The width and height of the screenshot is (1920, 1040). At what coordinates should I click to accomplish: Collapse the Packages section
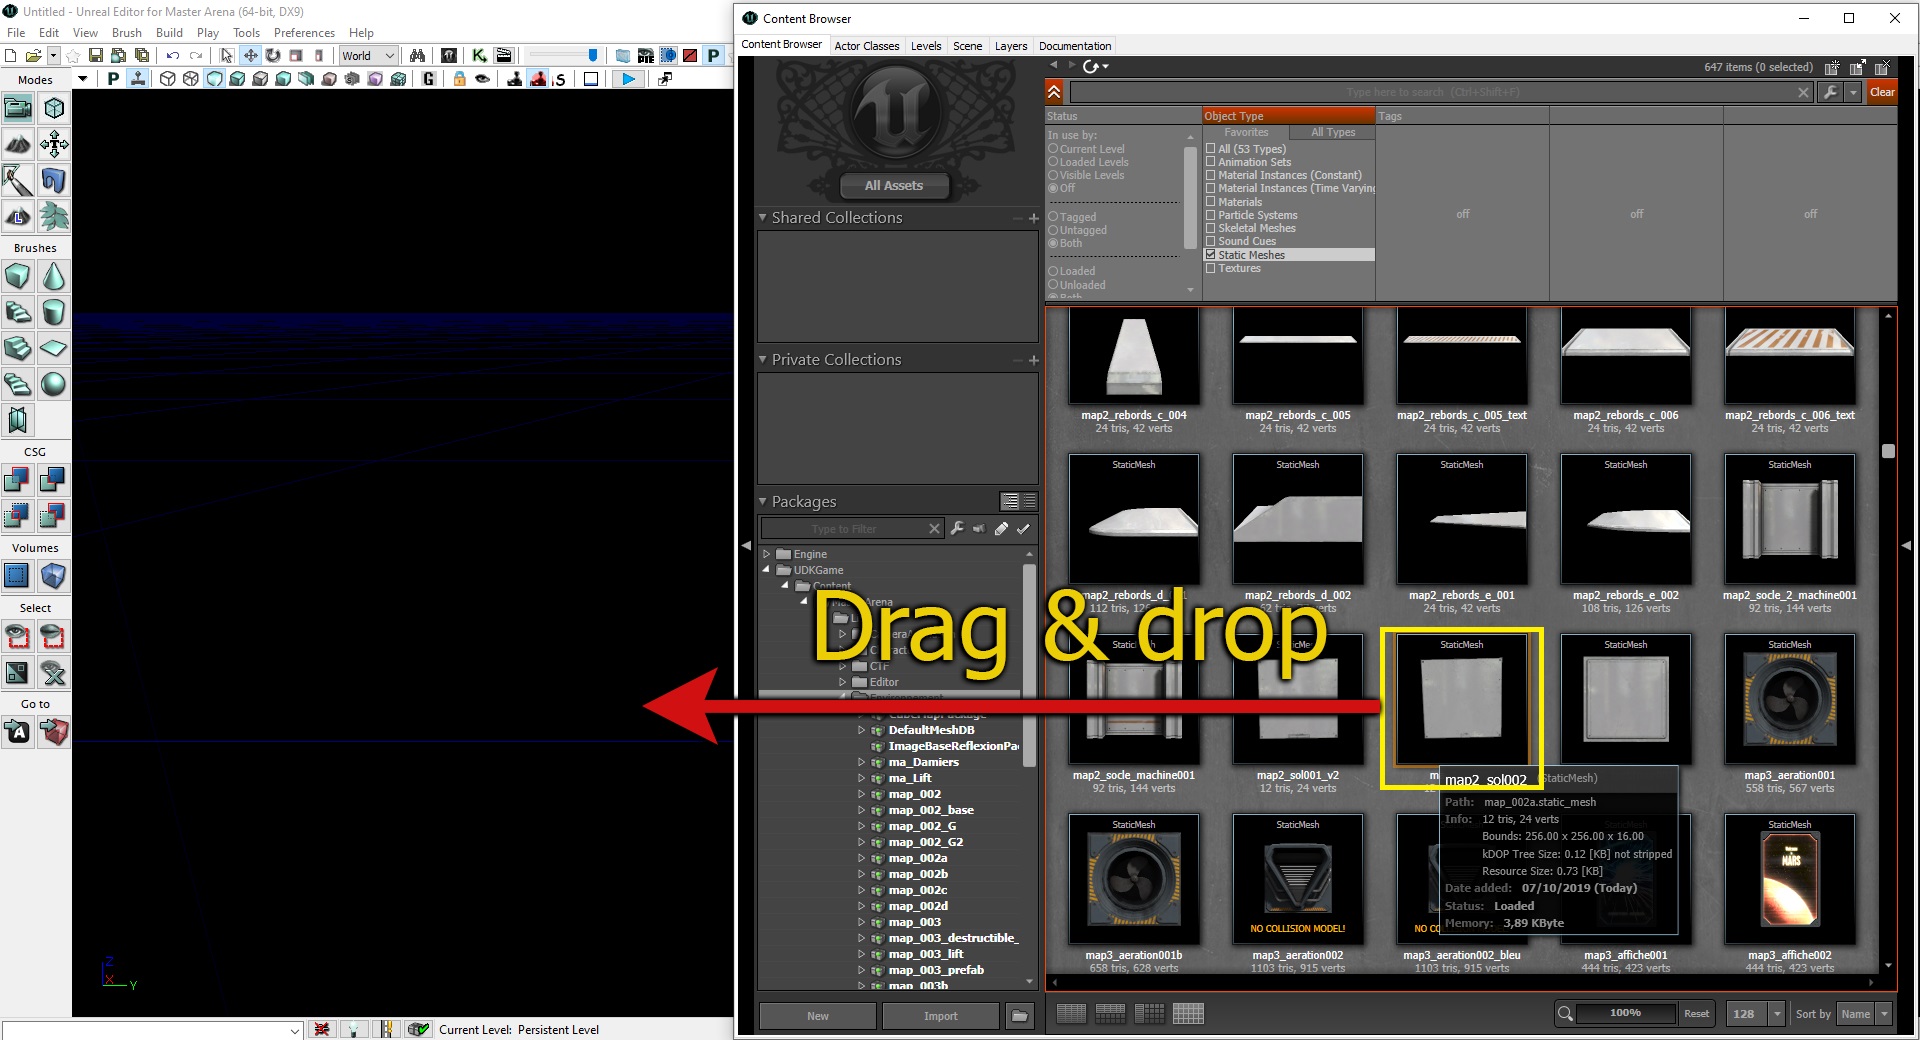[x=762, y=501]
